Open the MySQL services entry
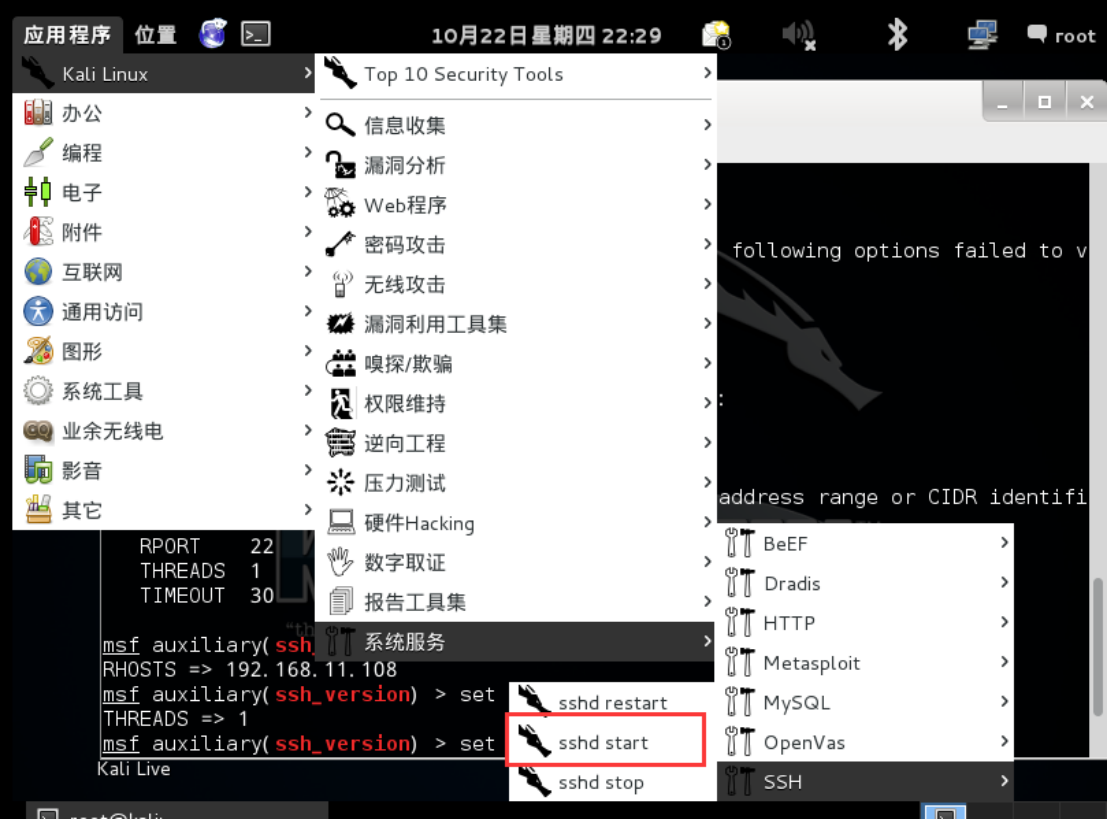1108x819 pixels. tap(866, 702)
